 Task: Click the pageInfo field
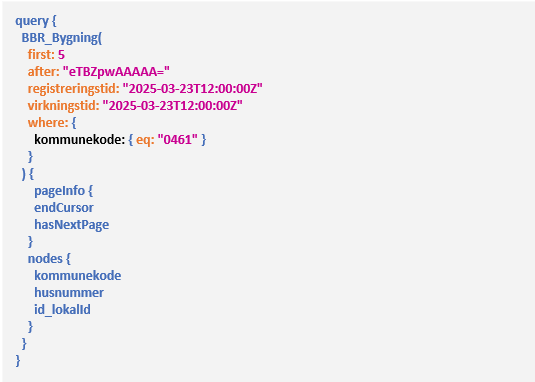[59, 191]
